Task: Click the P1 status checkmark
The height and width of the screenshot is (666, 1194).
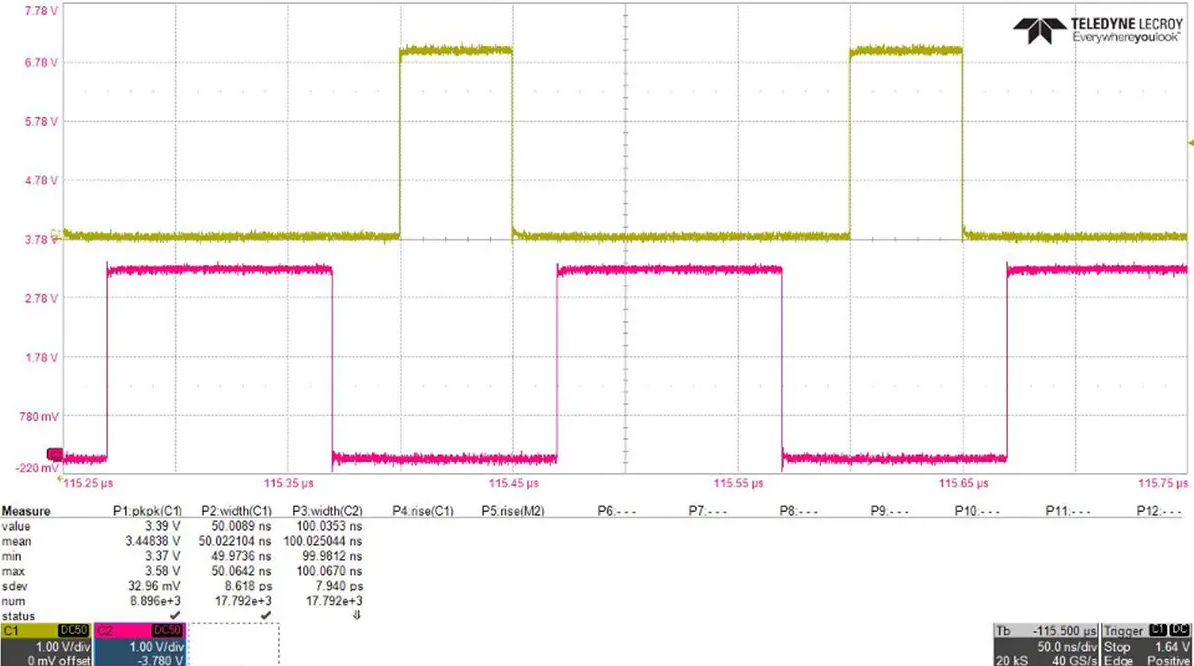Action: pos(175,615)
